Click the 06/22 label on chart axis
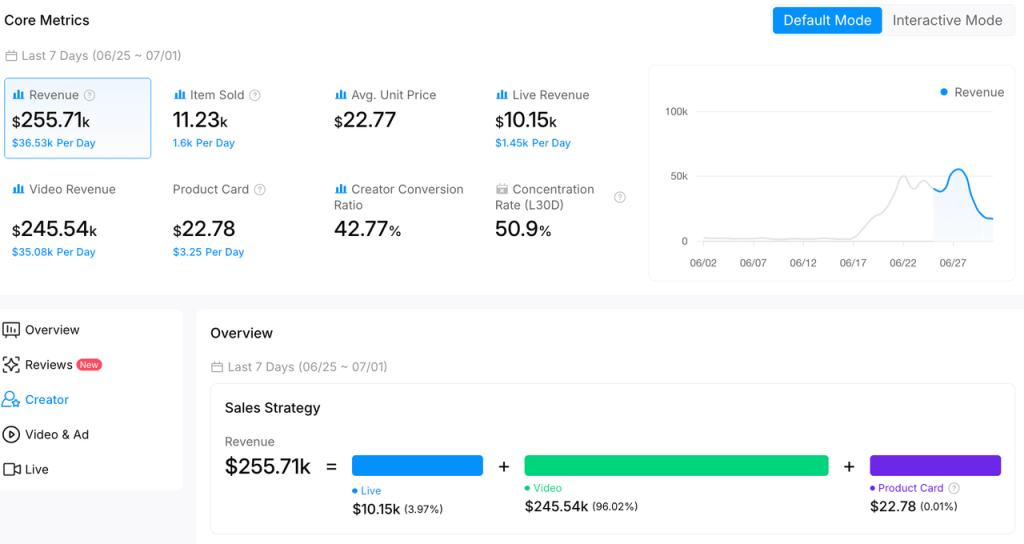 [903, 263]
